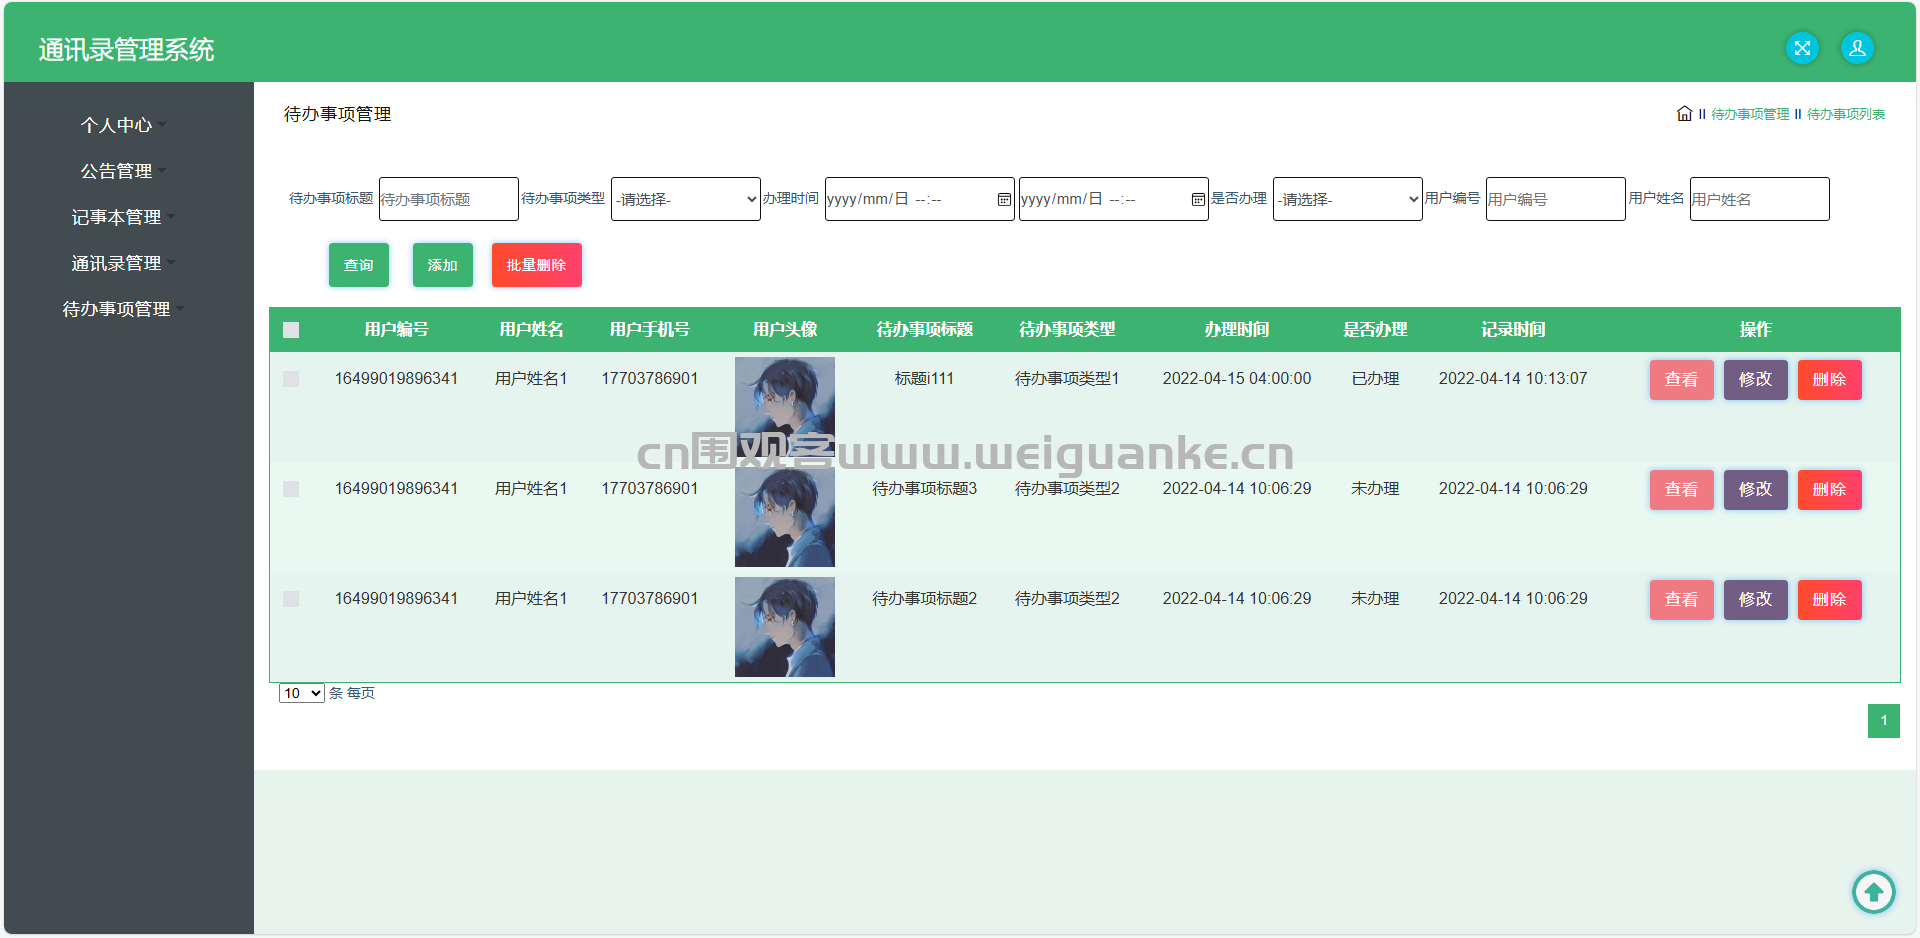Click the home icon in breadcrumb
1920x938 pixels.
1684,114
